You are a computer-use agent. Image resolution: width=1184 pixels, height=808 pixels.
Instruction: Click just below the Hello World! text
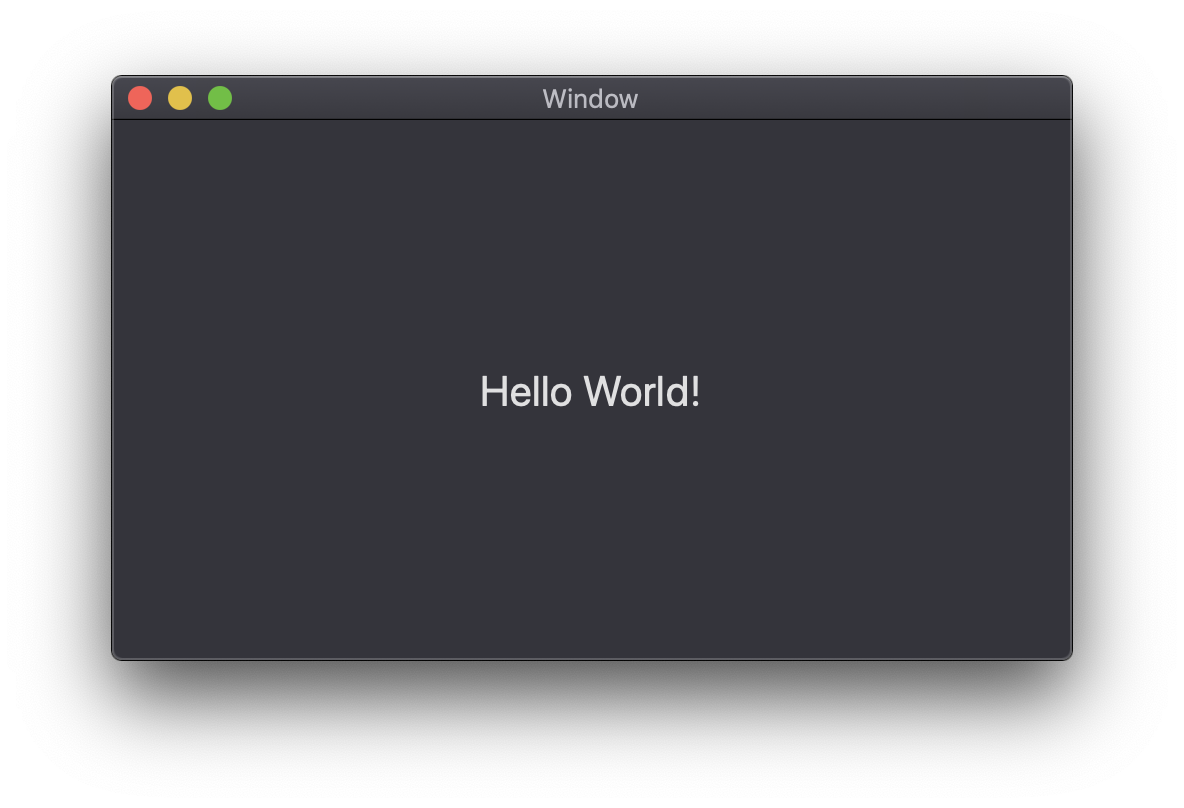coord(590,425)
